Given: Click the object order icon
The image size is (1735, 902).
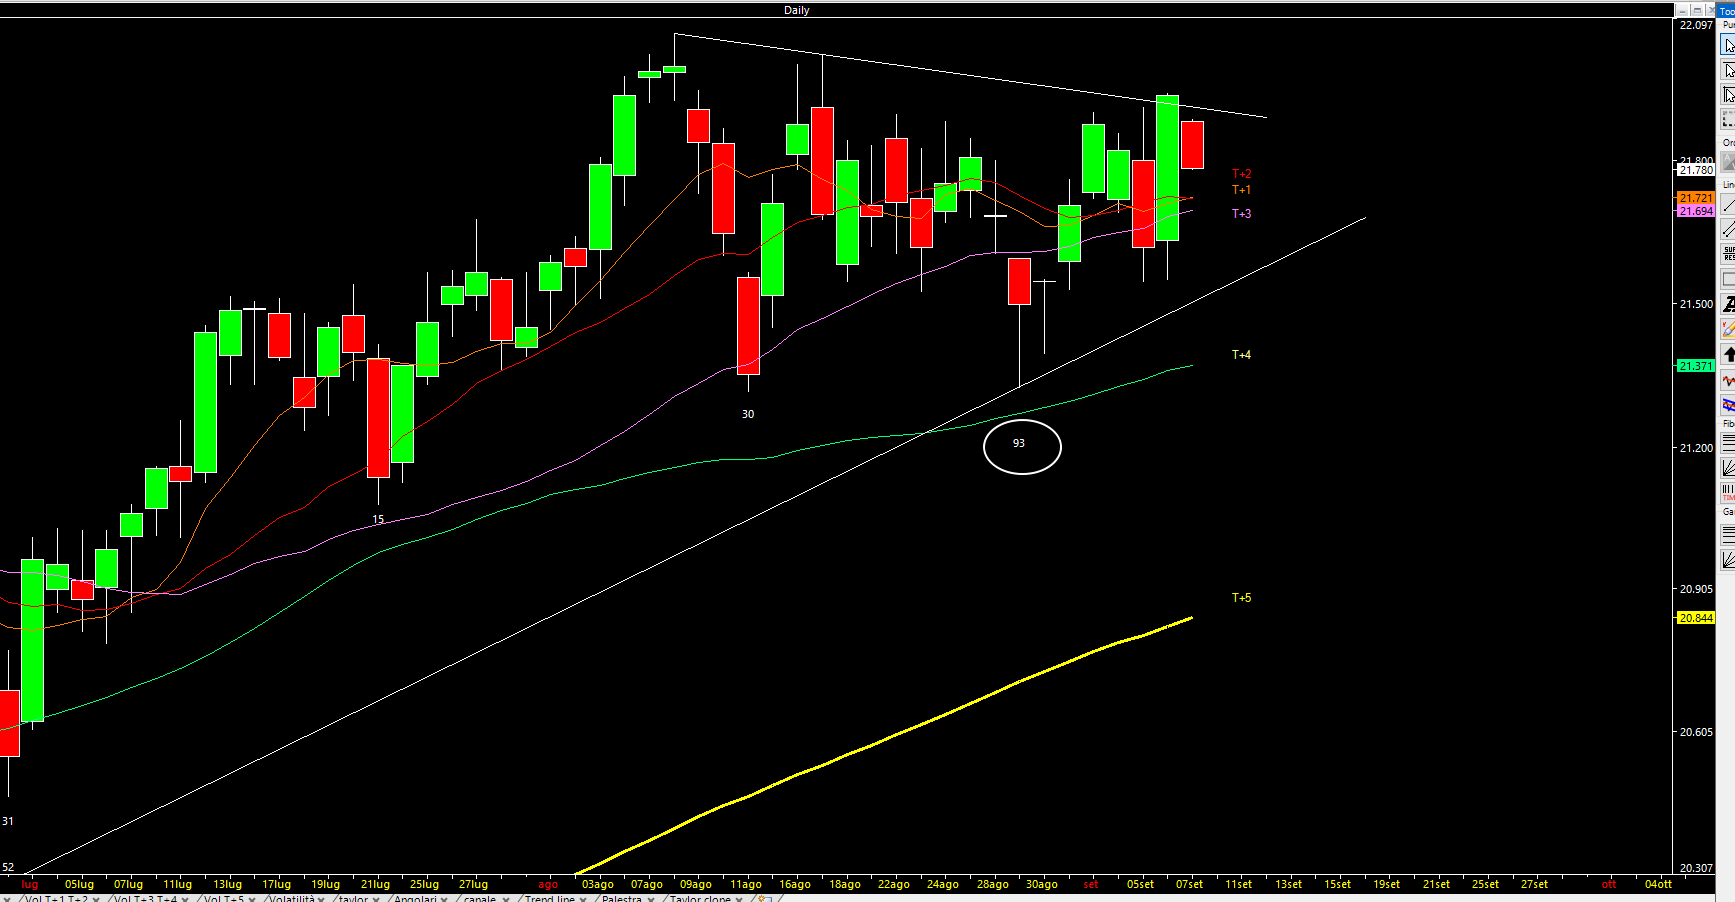Looking at the screenshot, I should pyautogui.click(x=1728, y=162).
